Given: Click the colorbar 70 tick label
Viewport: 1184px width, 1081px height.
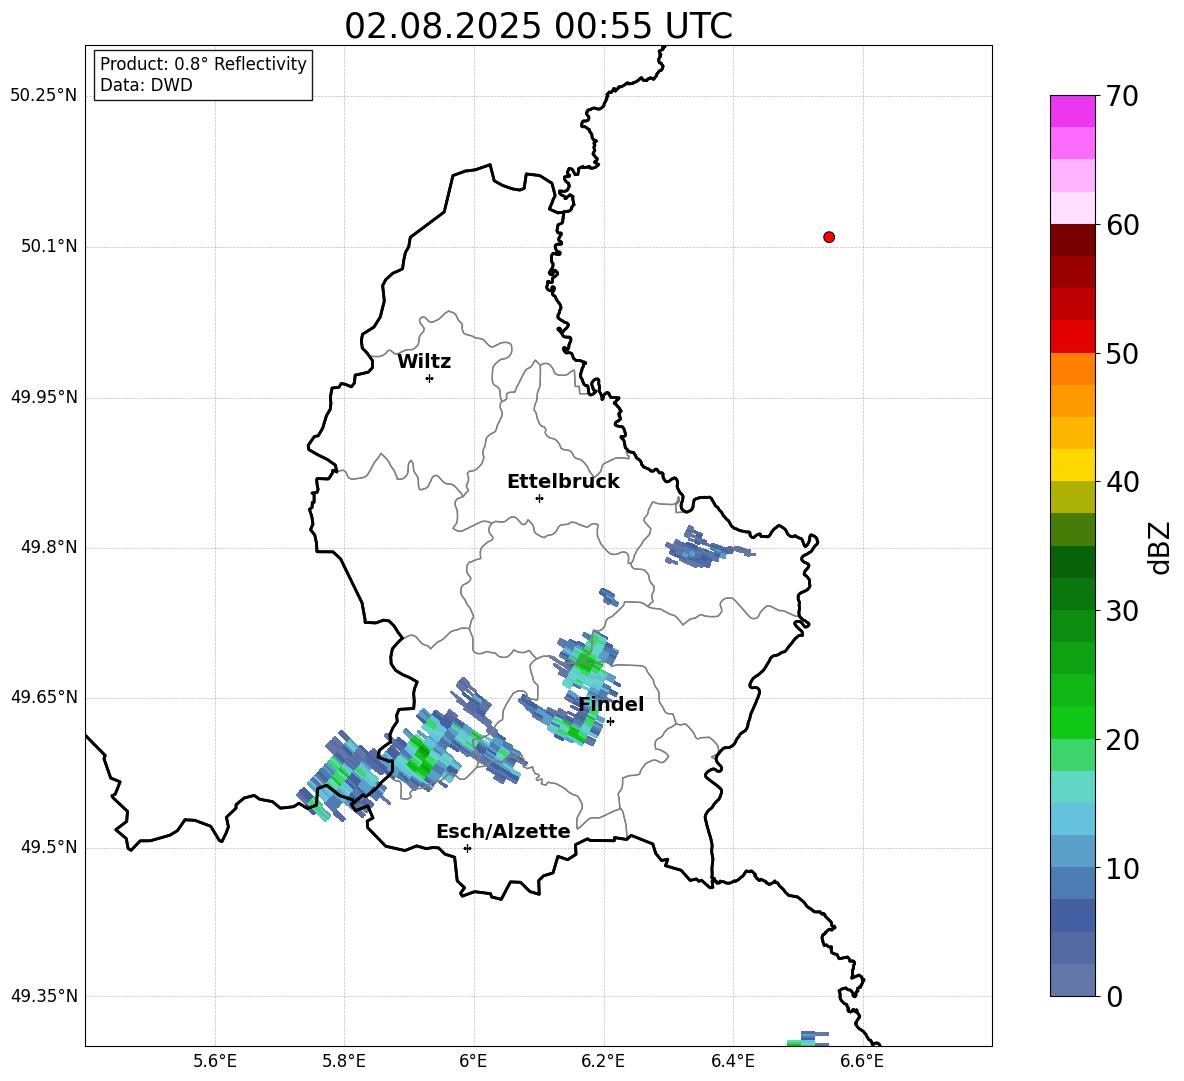Looking at the screenshot, I should (x=1123, y=97).
